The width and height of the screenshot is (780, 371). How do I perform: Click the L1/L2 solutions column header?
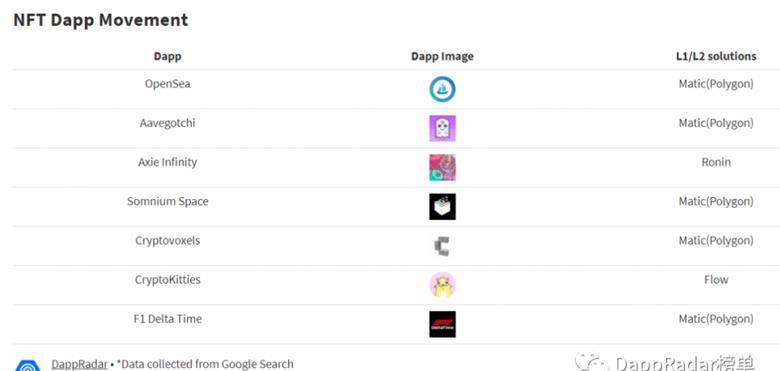716,56
